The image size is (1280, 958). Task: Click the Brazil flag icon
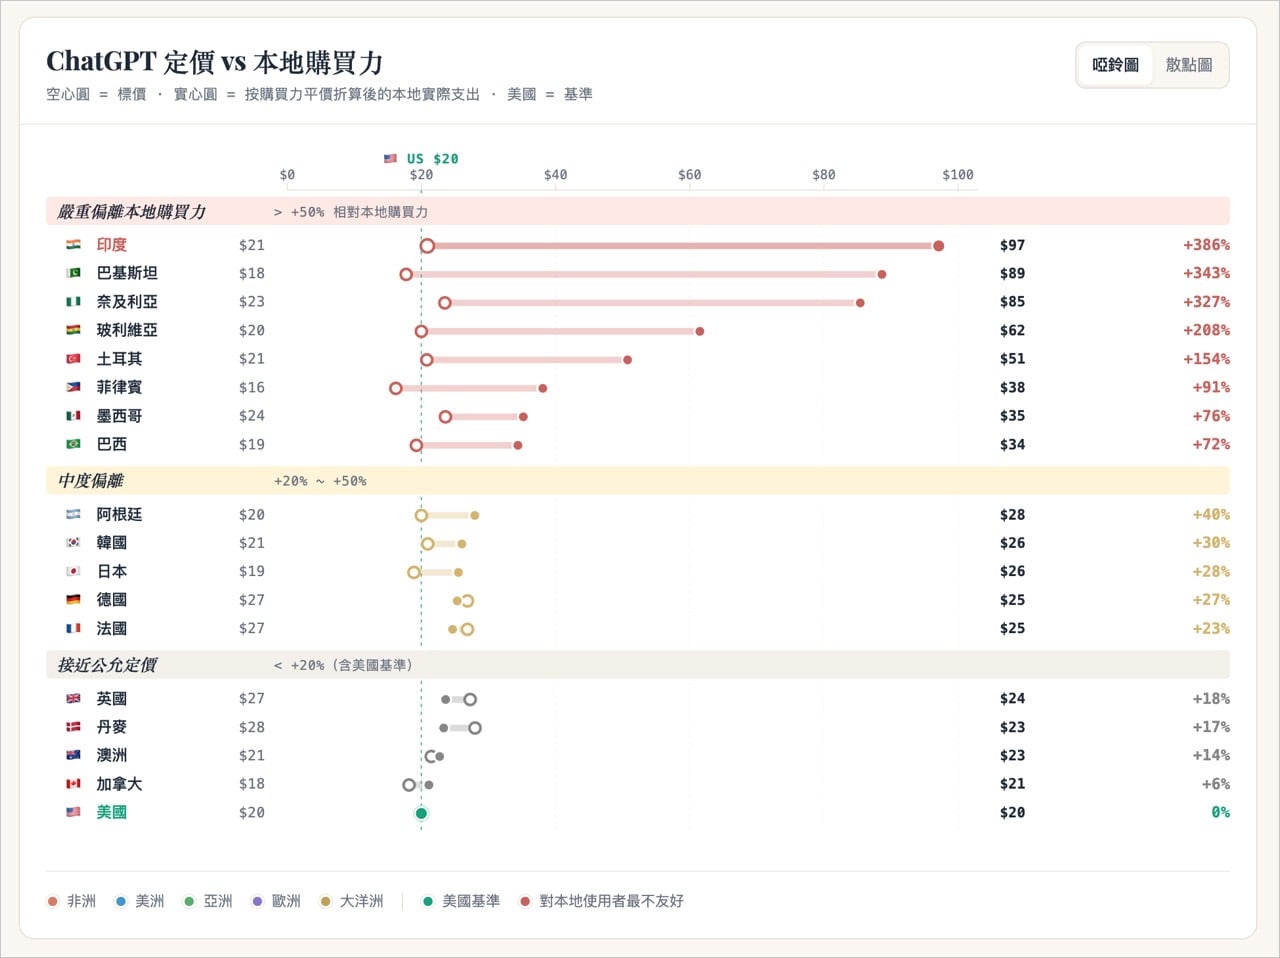point(73,444)
